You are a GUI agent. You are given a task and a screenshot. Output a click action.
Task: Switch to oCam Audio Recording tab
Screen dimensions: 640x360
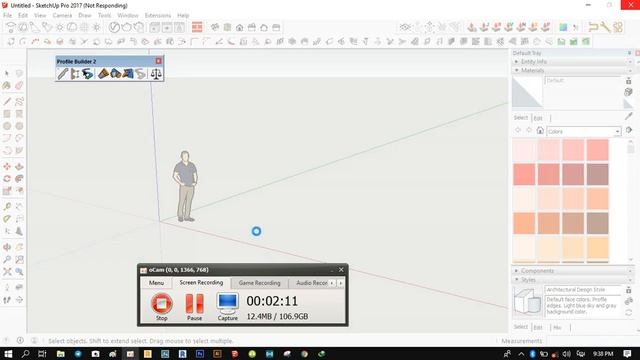[x=311, y=283]
